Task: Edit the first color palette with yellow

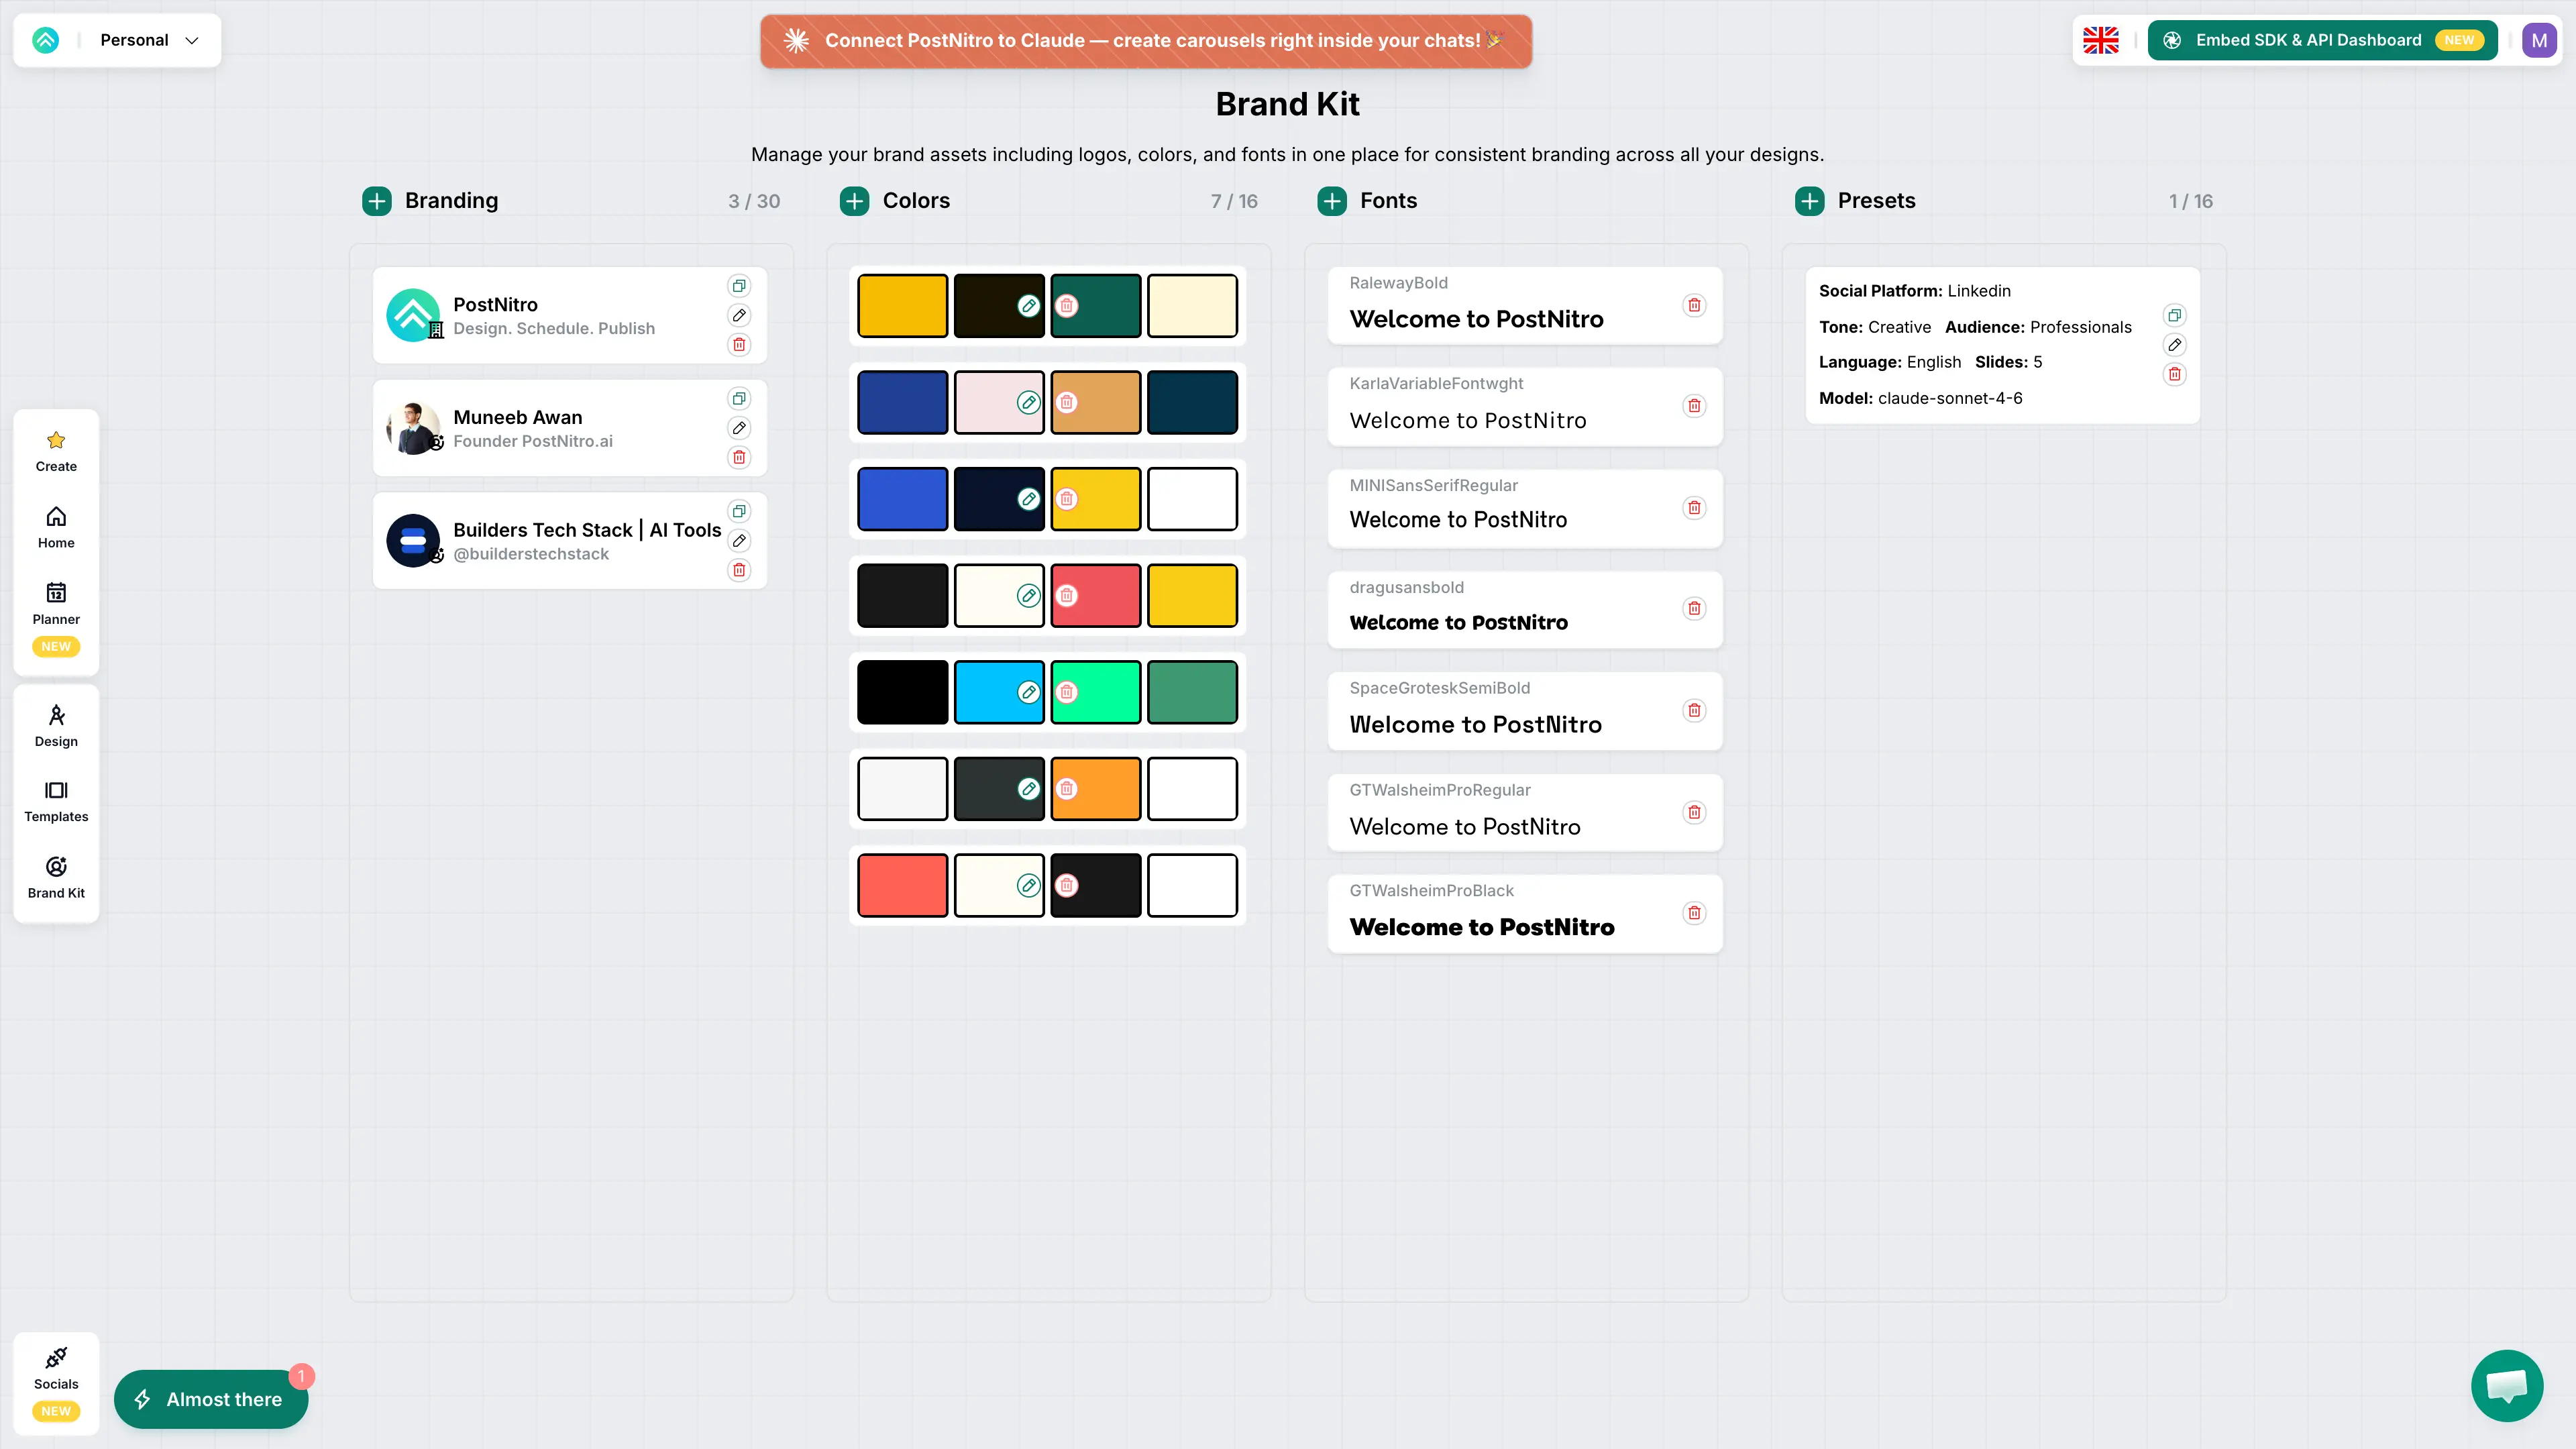Action: [1028, 306]
